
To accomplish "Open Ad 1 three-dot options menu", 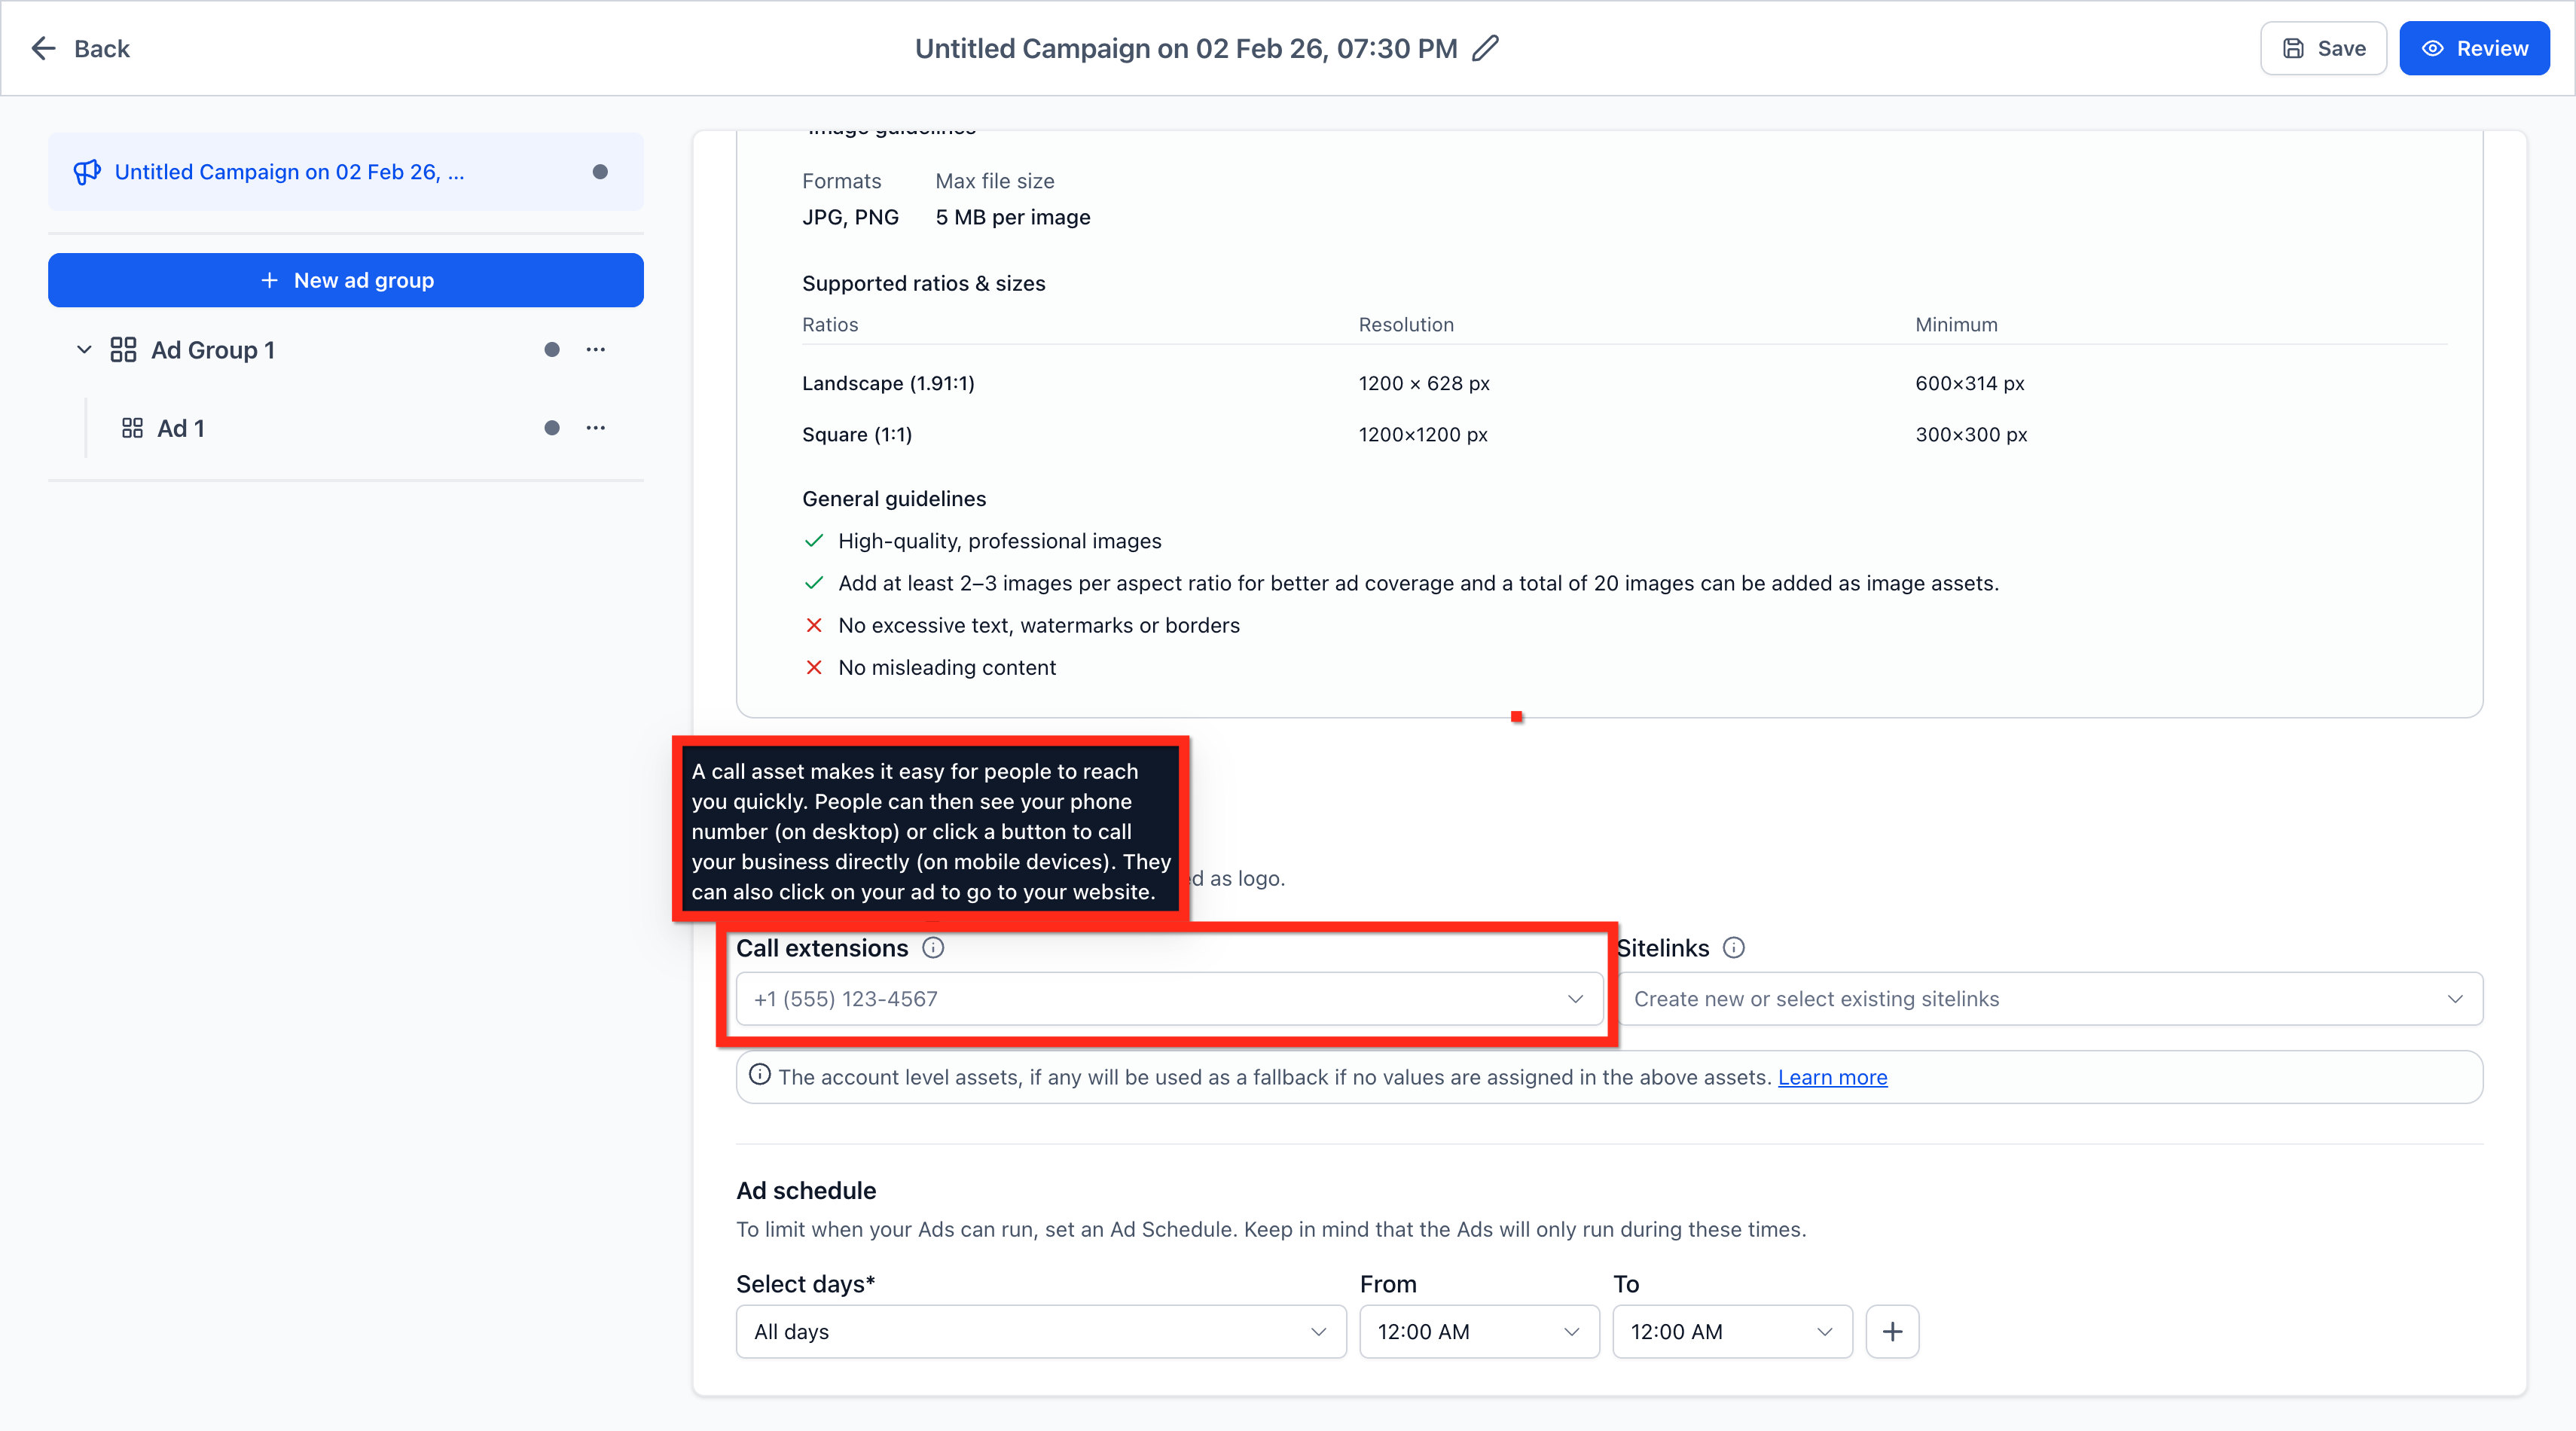I will tap(596, 428).
